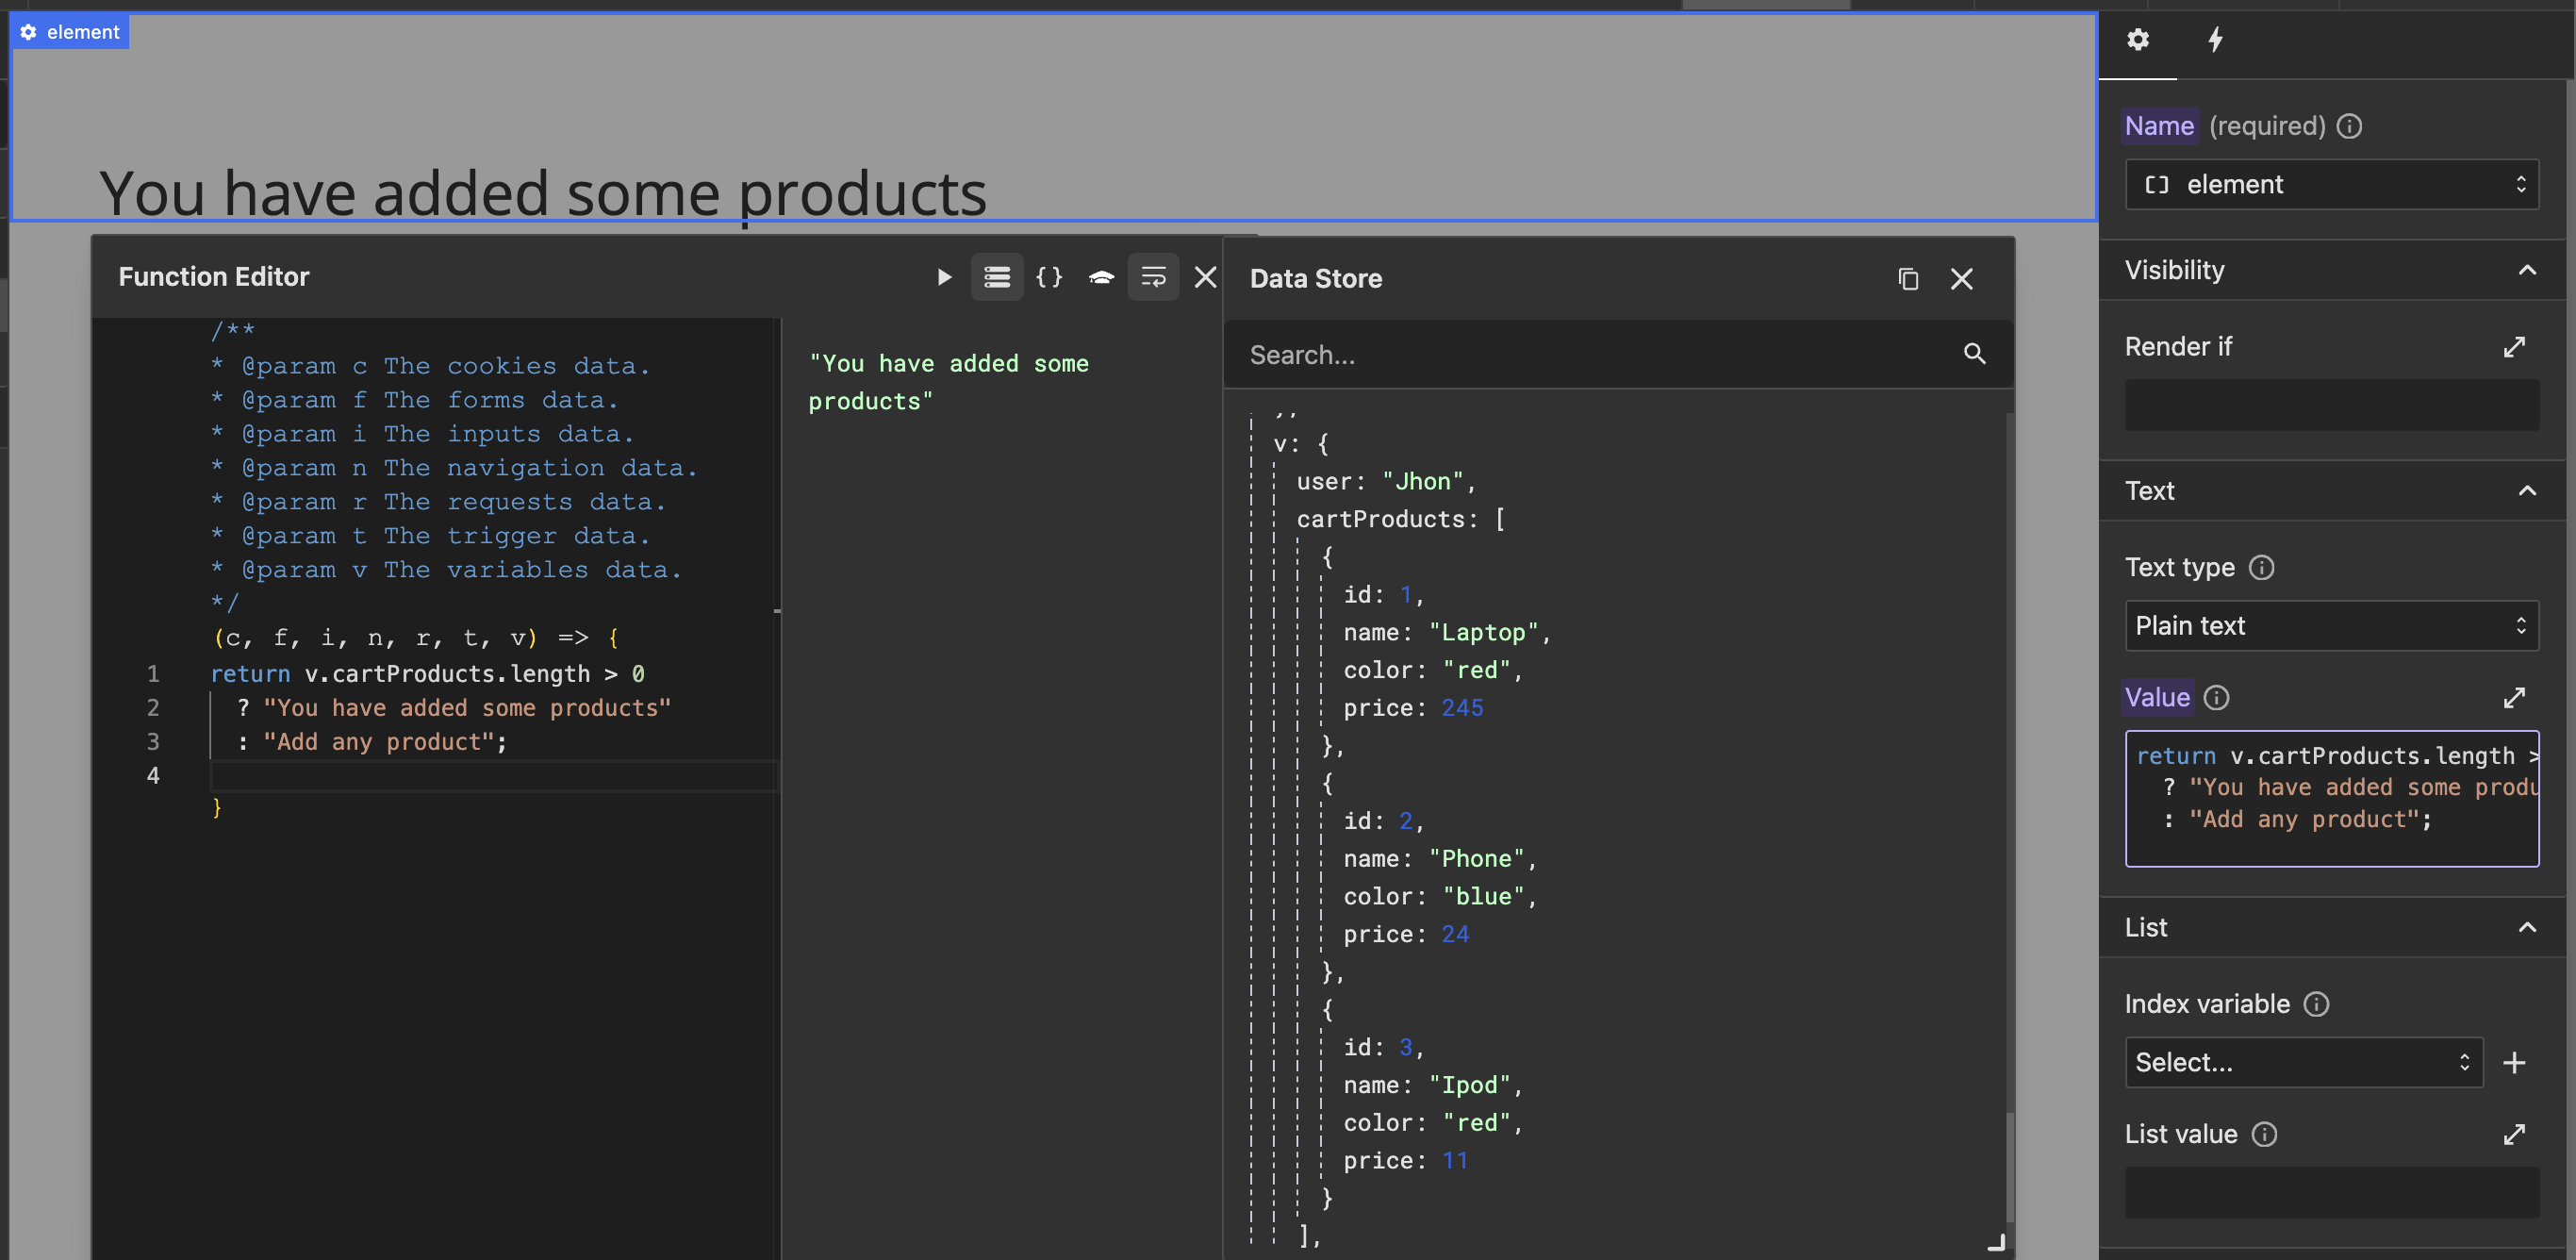2576x1260 pixels.
Task: Collapse the Text section
Action: (2527, 491)
